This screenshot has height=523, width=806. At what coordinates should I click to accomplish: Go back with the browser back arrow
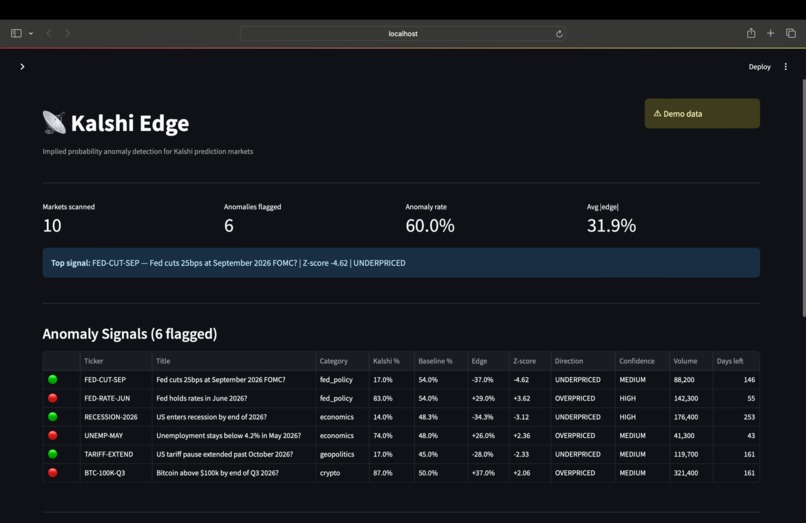click(x=49, y=33)
